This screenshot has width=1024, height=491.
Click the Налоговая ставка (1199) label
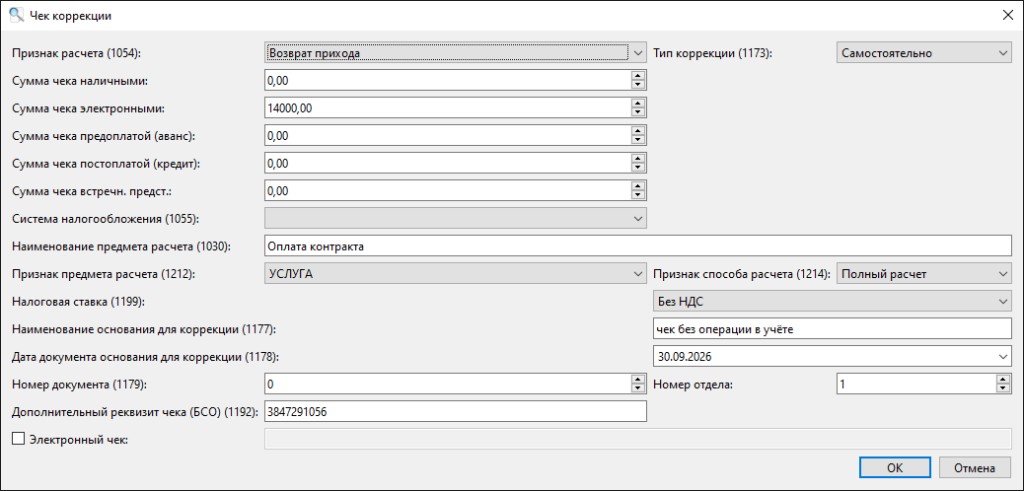[78, 301]
